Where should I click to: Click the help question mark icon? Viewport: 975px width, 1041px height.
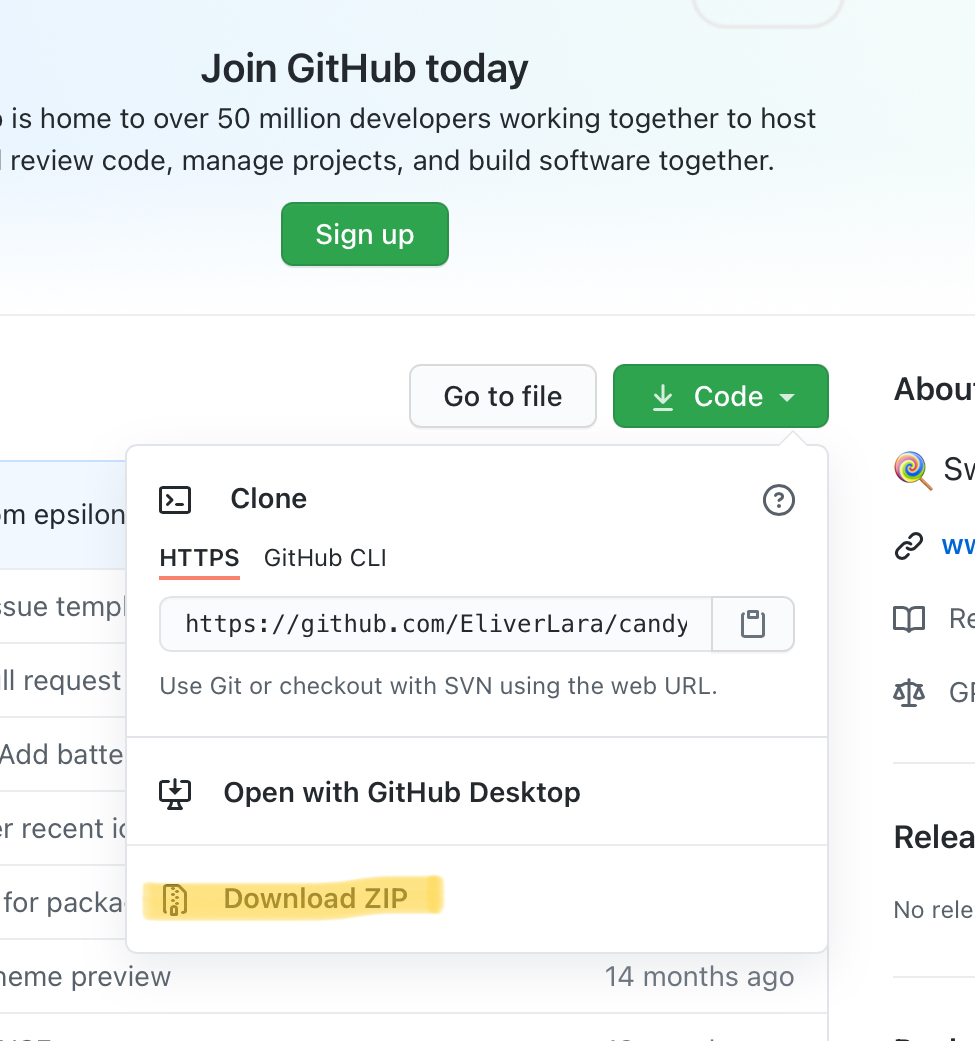[x=778, y=499]
